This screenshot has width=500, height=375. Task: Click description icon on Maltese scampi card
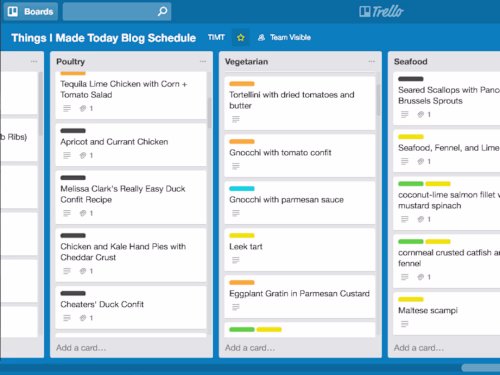coord(405,324)
